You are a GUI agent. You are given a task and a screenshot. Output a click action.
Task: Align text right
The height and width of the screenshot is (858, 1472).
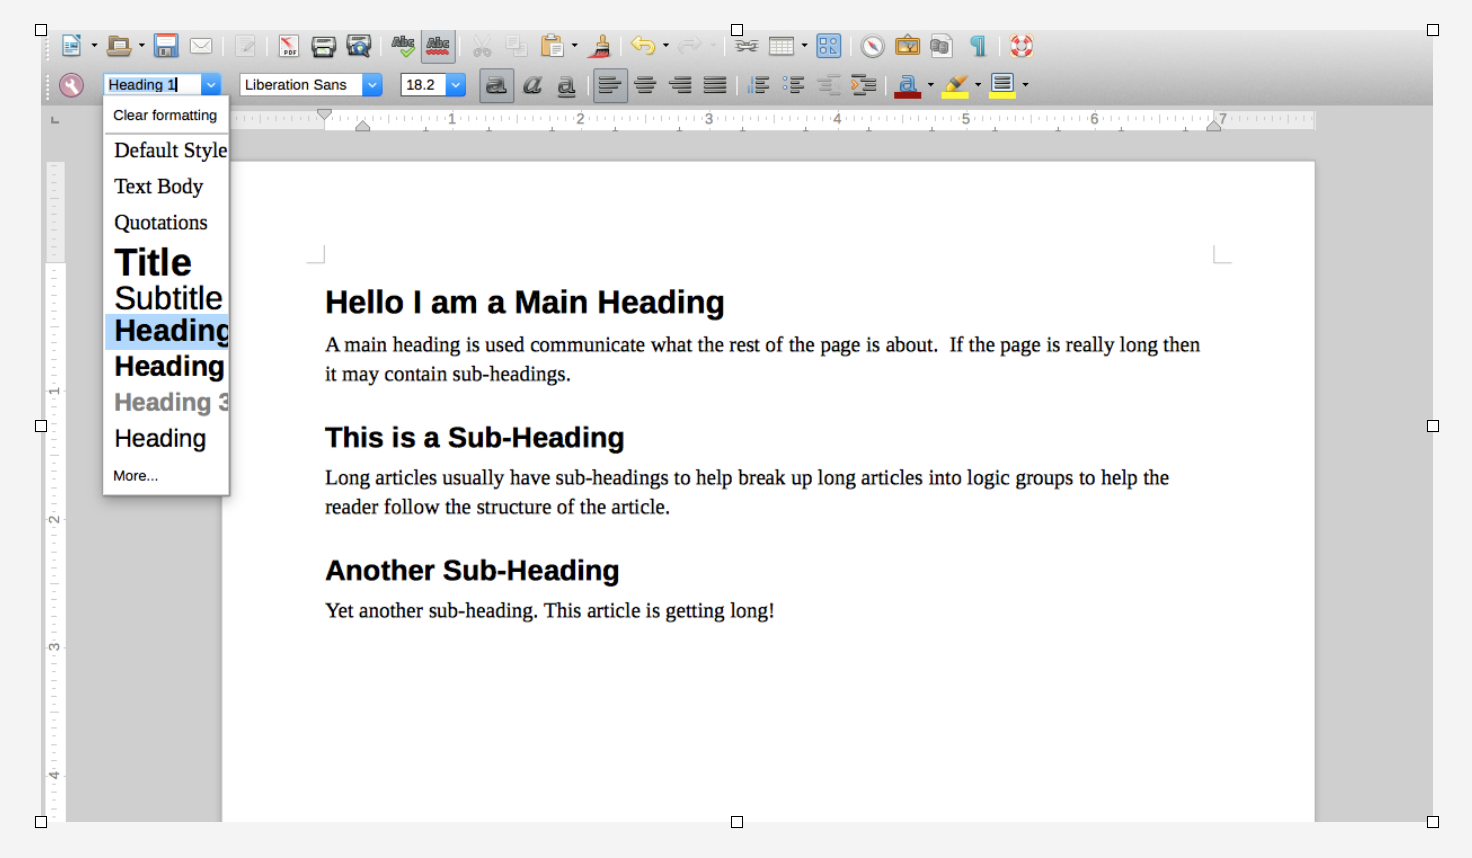[x=680, y=86]
